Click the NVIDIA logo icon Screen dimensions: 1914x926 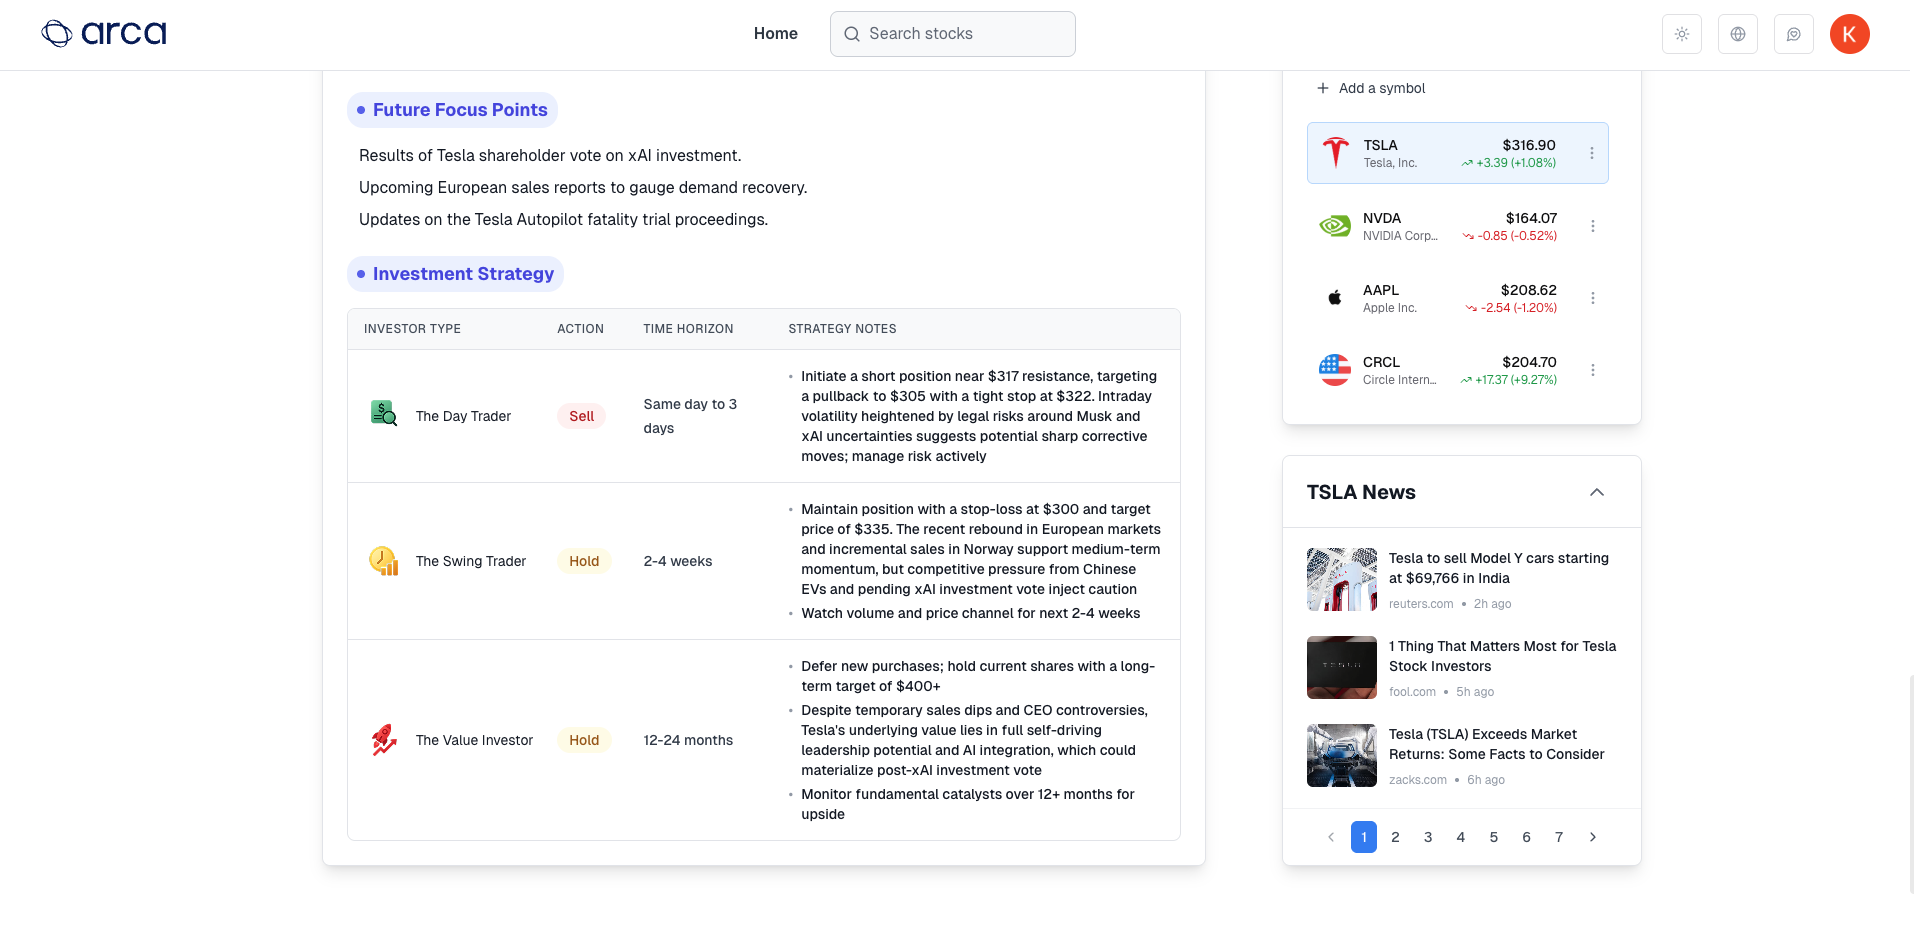(x=1335, y=226)
